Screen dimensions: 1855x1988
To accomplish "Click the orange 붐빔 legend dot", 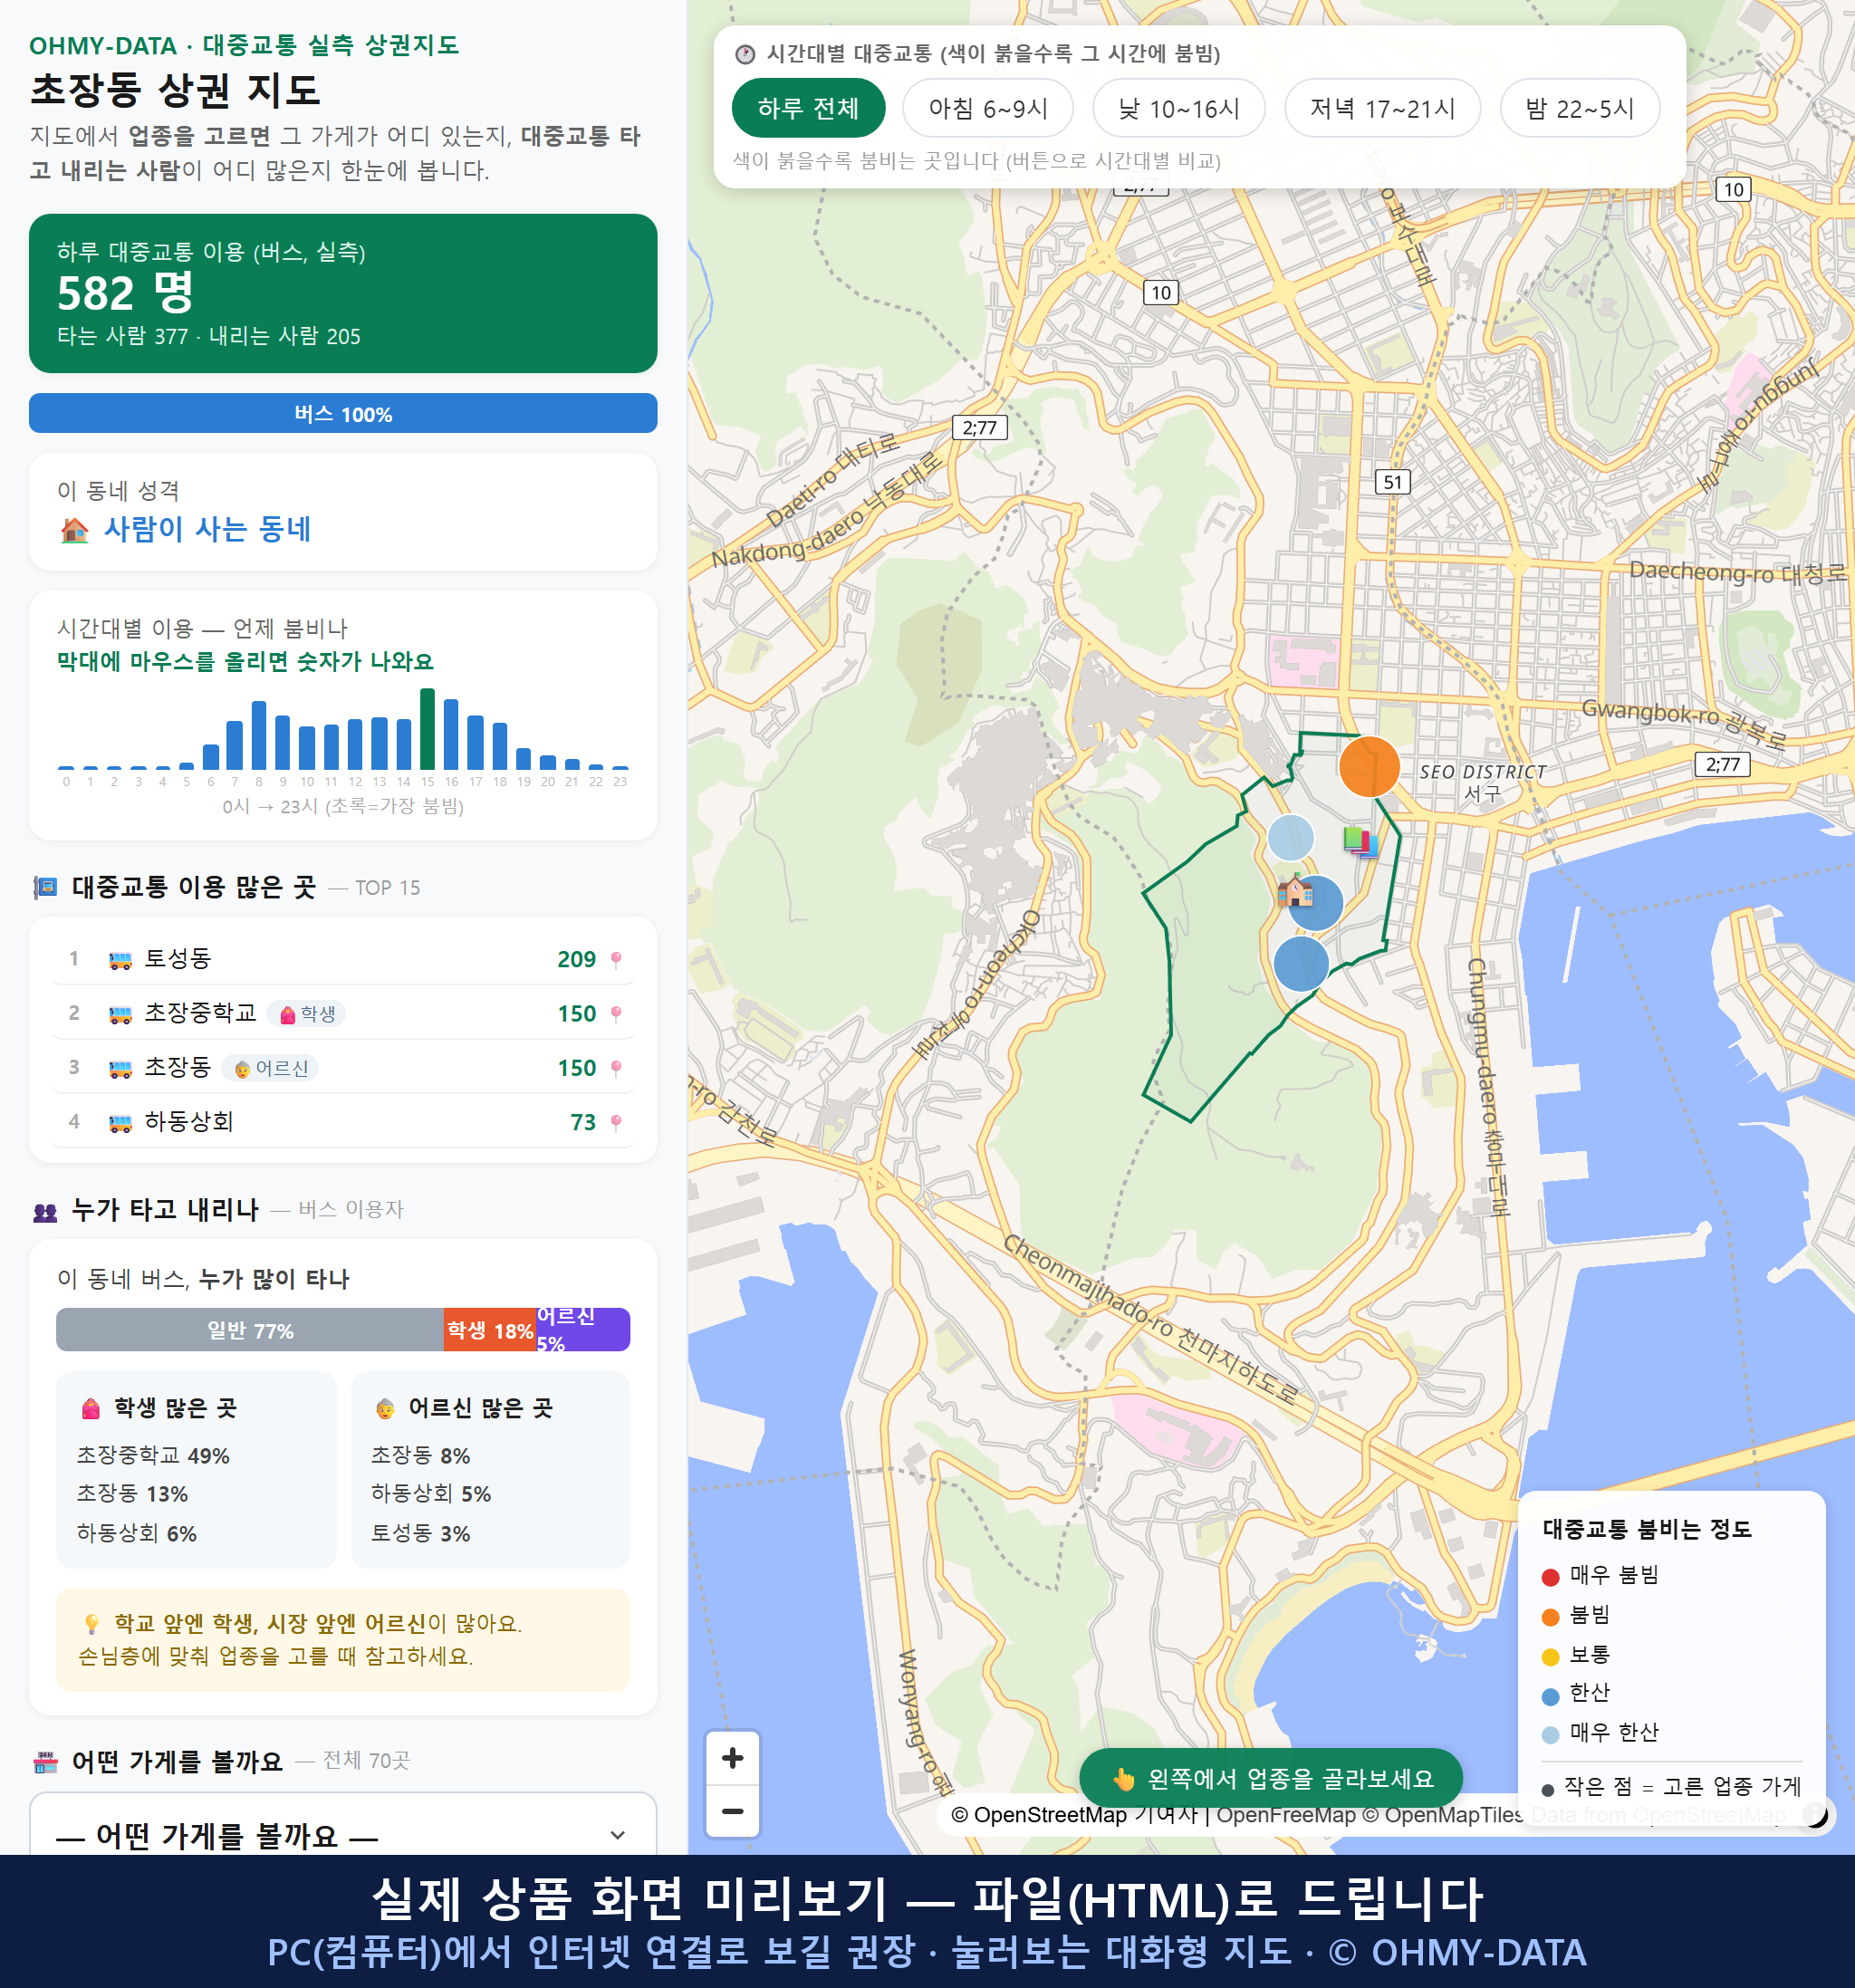I will coord(1550,1617).
